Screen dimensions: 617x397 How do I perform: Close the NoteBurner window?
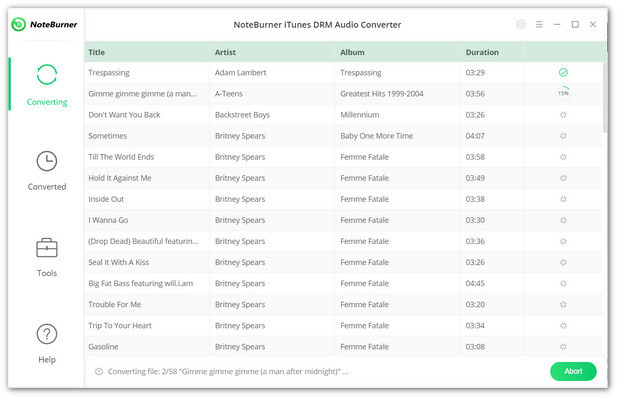coord(593,24)
